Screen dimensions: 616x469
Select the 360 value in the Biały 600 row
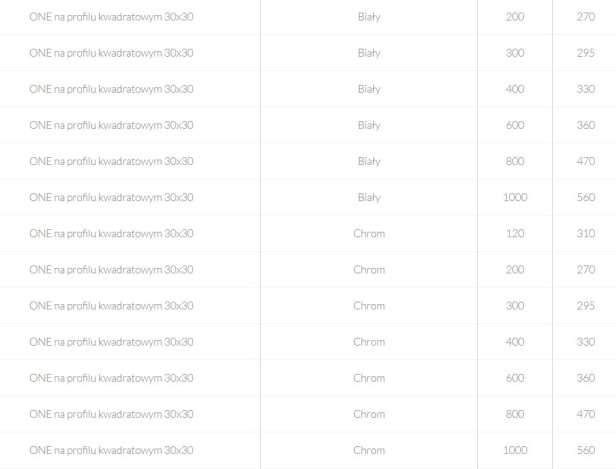pos(585,125)
